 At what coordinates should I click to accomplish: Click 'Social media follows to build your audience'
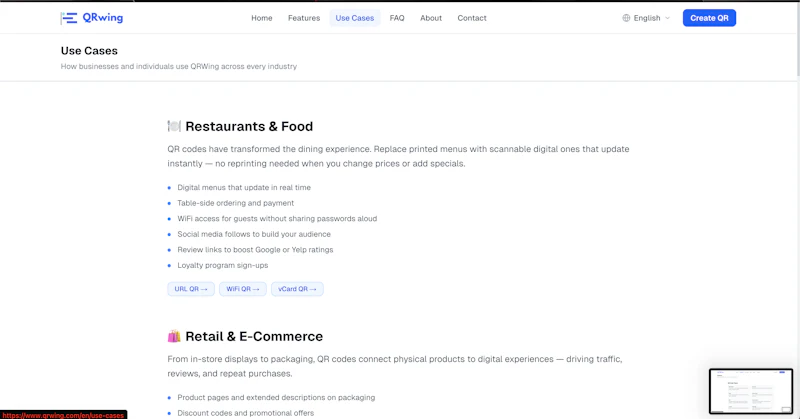tap(254, 234)
